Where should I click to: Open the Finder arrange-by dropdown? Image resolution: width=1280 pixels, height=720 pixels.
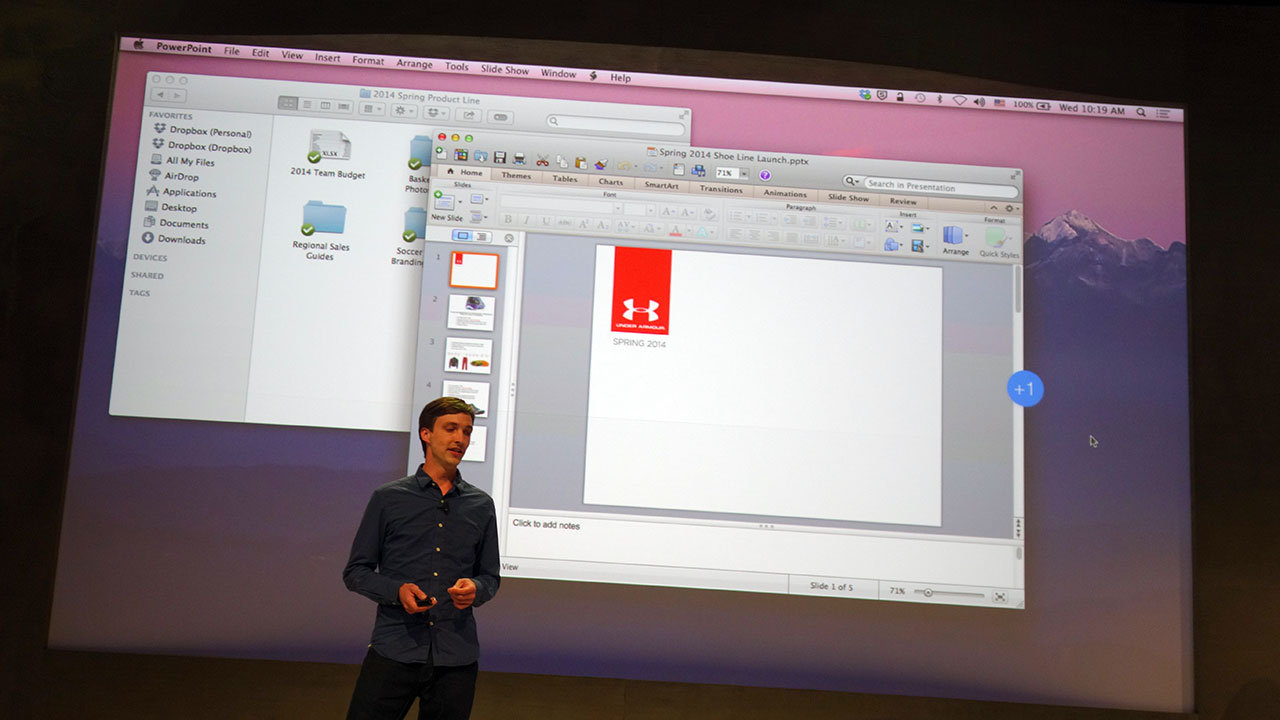pos(372,108)
